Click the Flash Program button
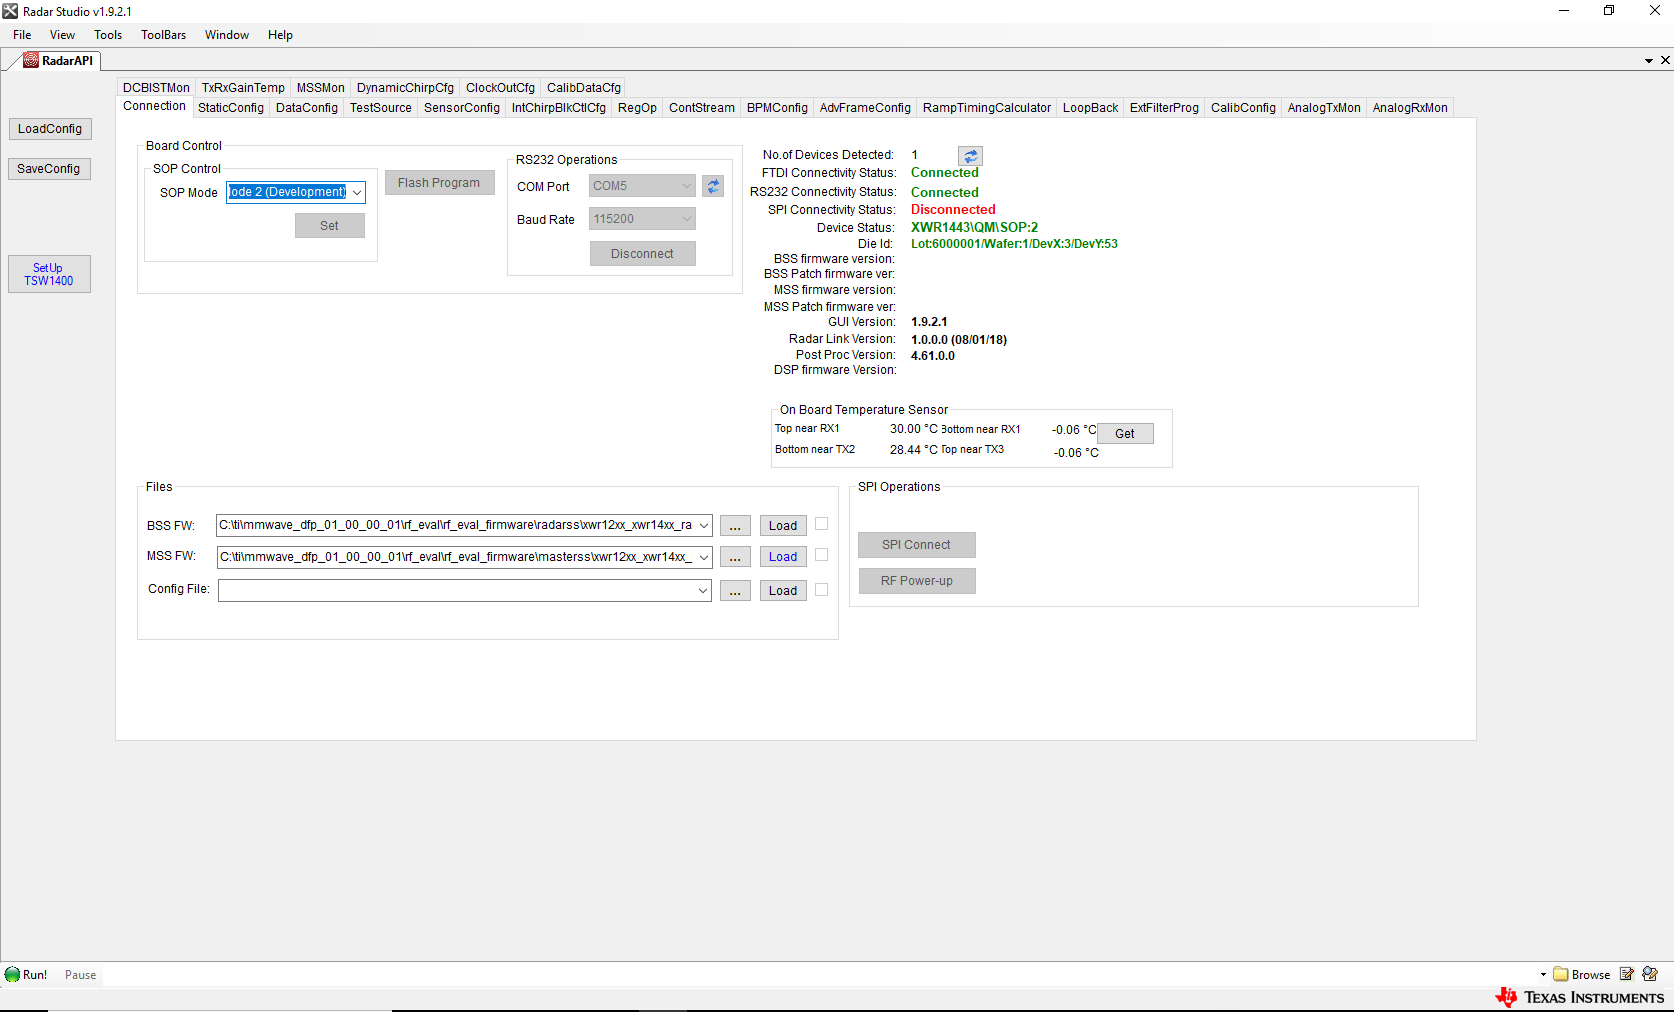 click(x=439, y=183)
